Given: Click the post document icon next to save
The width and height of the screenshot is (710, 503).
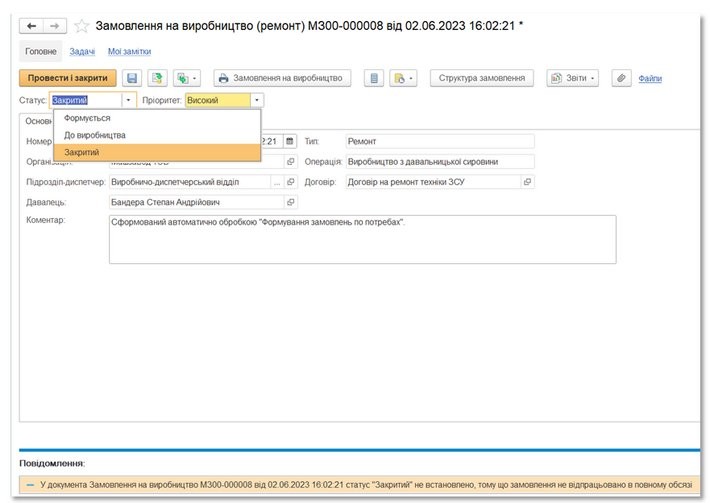Looking at the screenshot, I should coord(157,77).
